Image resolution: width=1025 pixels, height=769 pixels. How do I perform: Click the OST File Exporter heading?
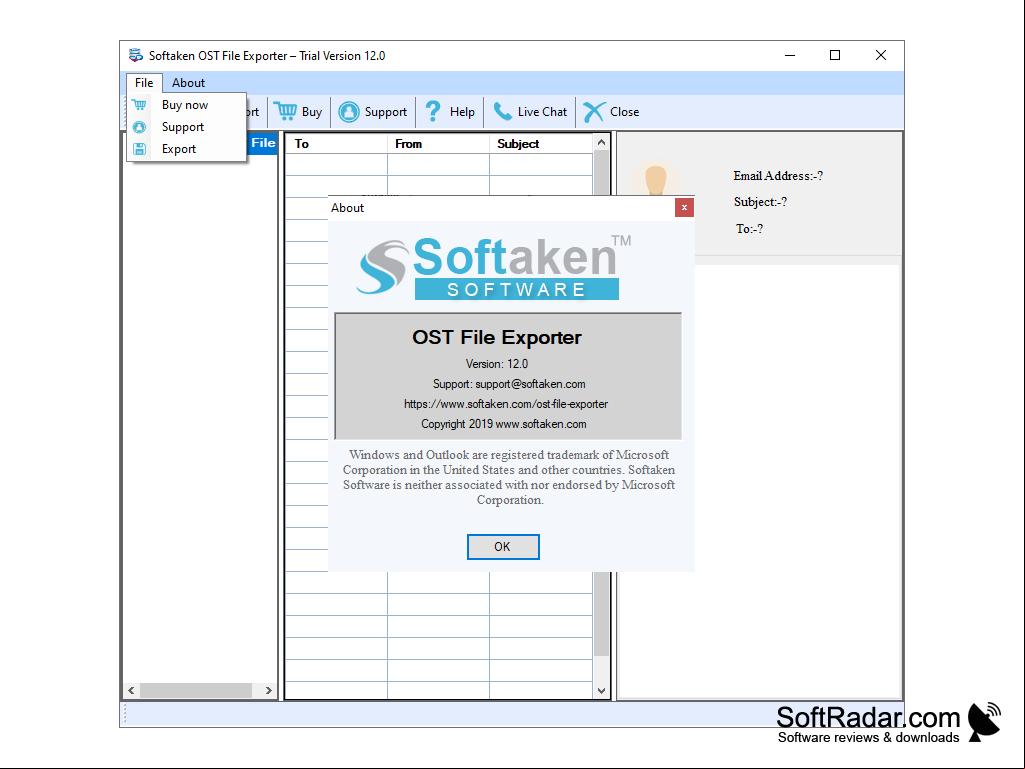point(497,337)
